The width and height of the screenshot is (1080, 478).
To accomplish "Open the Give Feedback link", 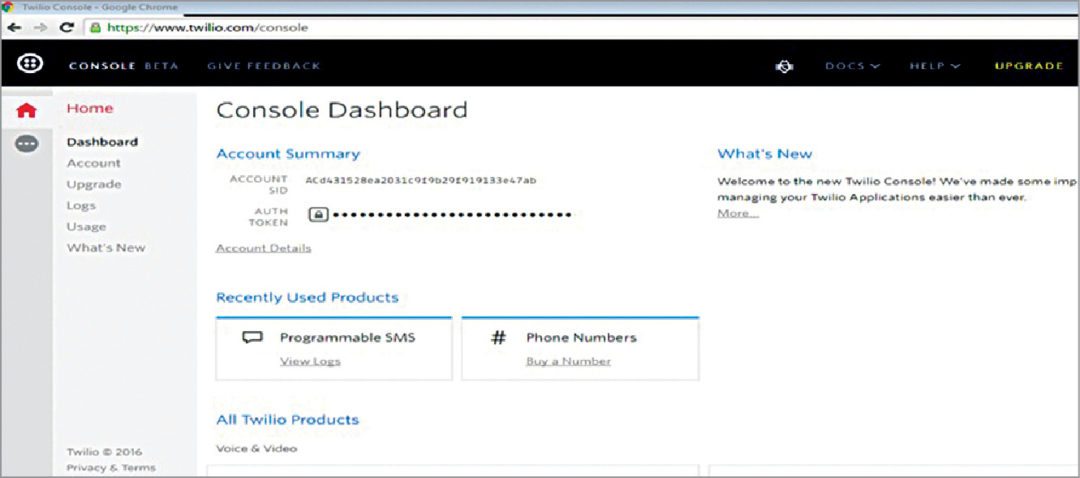I will click(263, 66).
